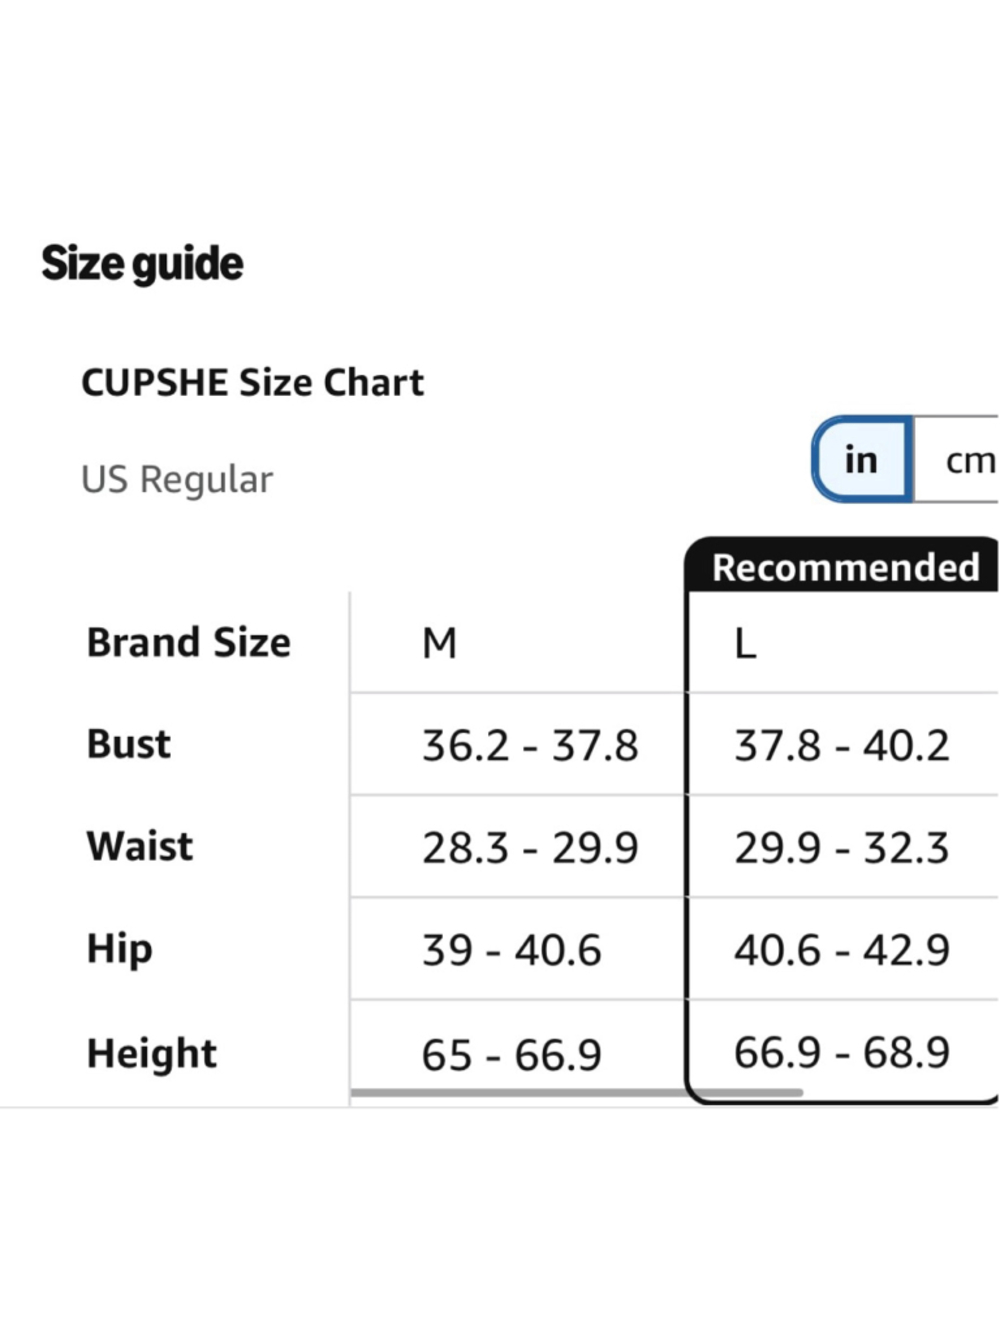Click the L bust value 37.8 - 40.2
This screenshot has height=1333, width=1000.
click(x=841, y=746)
